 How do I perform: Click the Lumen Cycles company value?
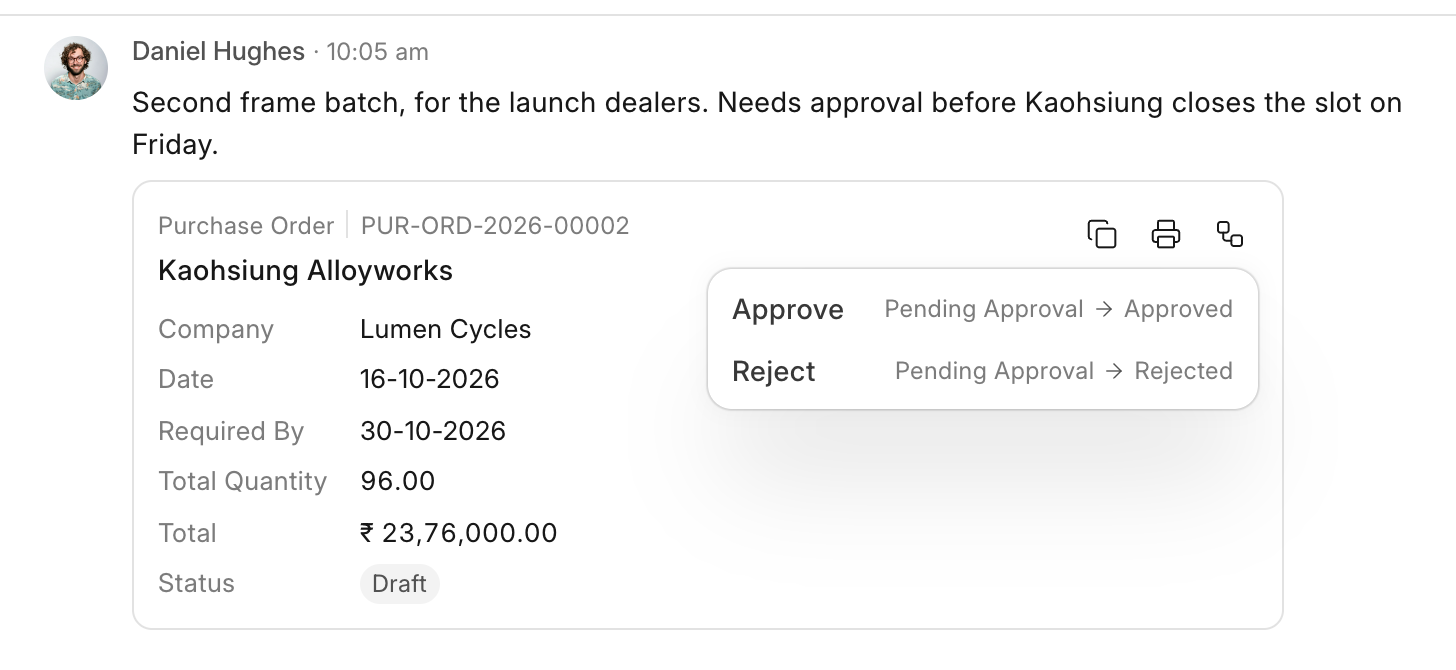coord(445,329)
